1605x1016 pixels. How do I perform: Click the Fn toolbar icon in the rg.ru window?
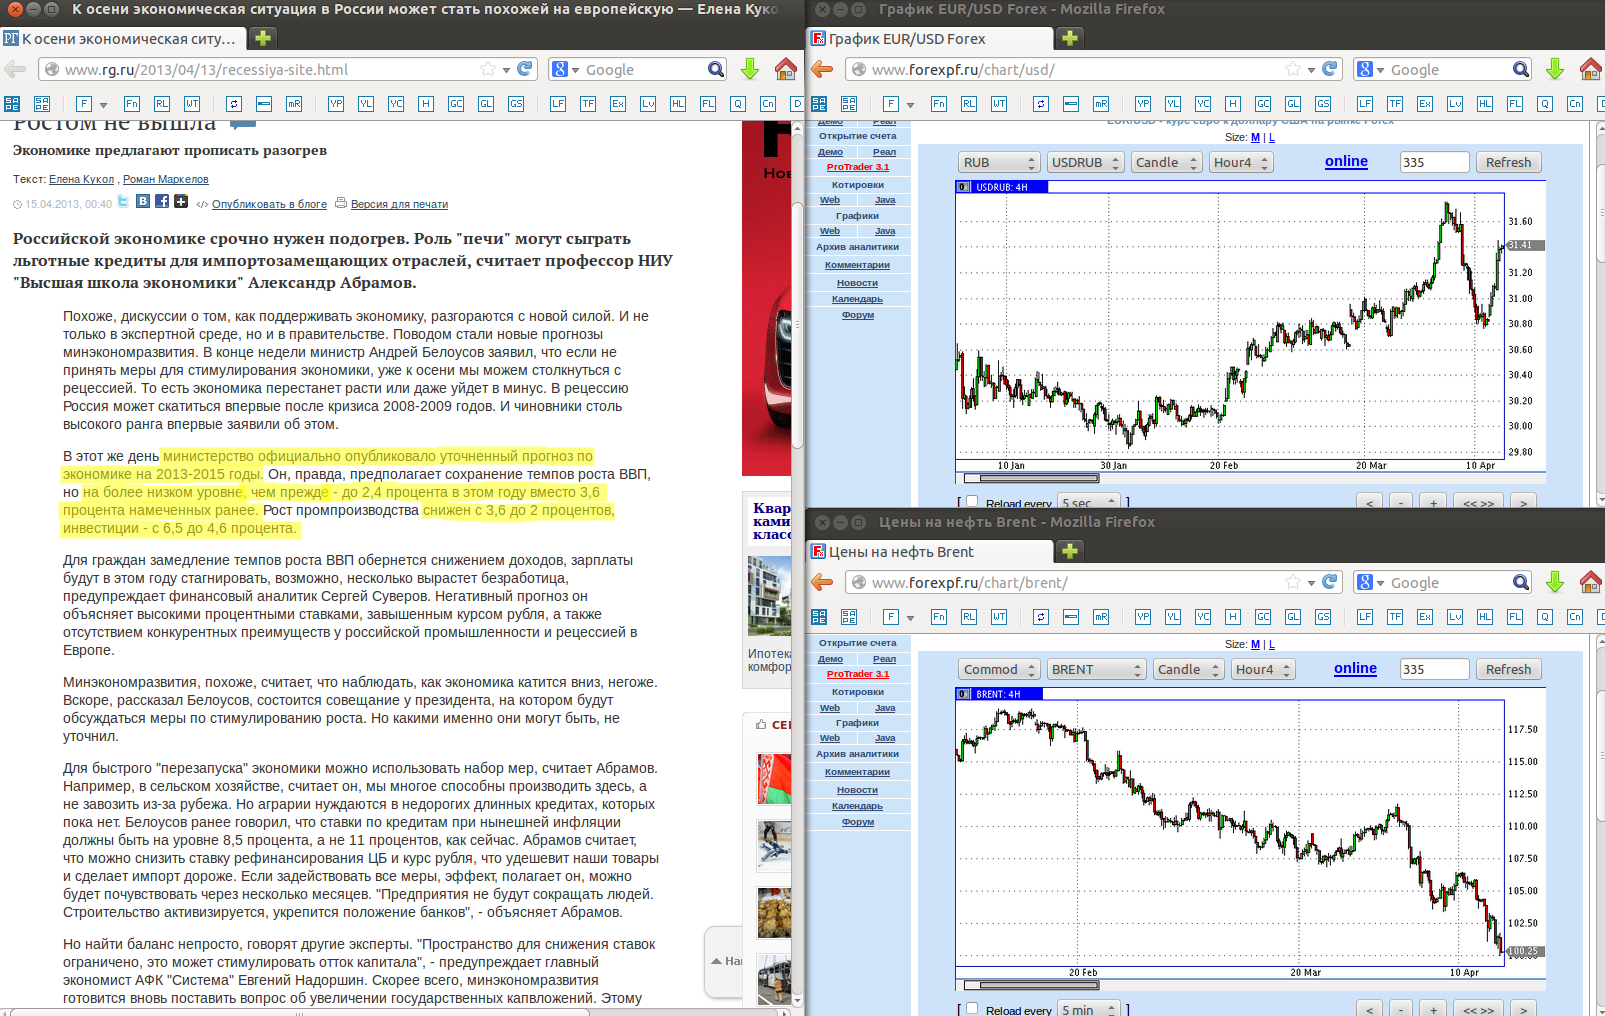(x=132, y=104)
